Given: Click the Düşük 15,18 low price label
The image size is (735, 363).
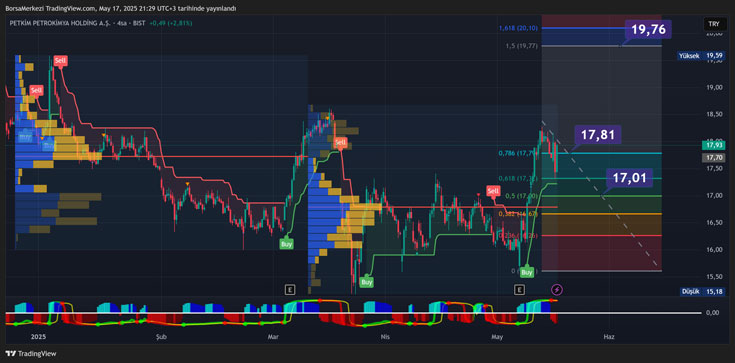Looking at the screenshot, I should [702, 291].
